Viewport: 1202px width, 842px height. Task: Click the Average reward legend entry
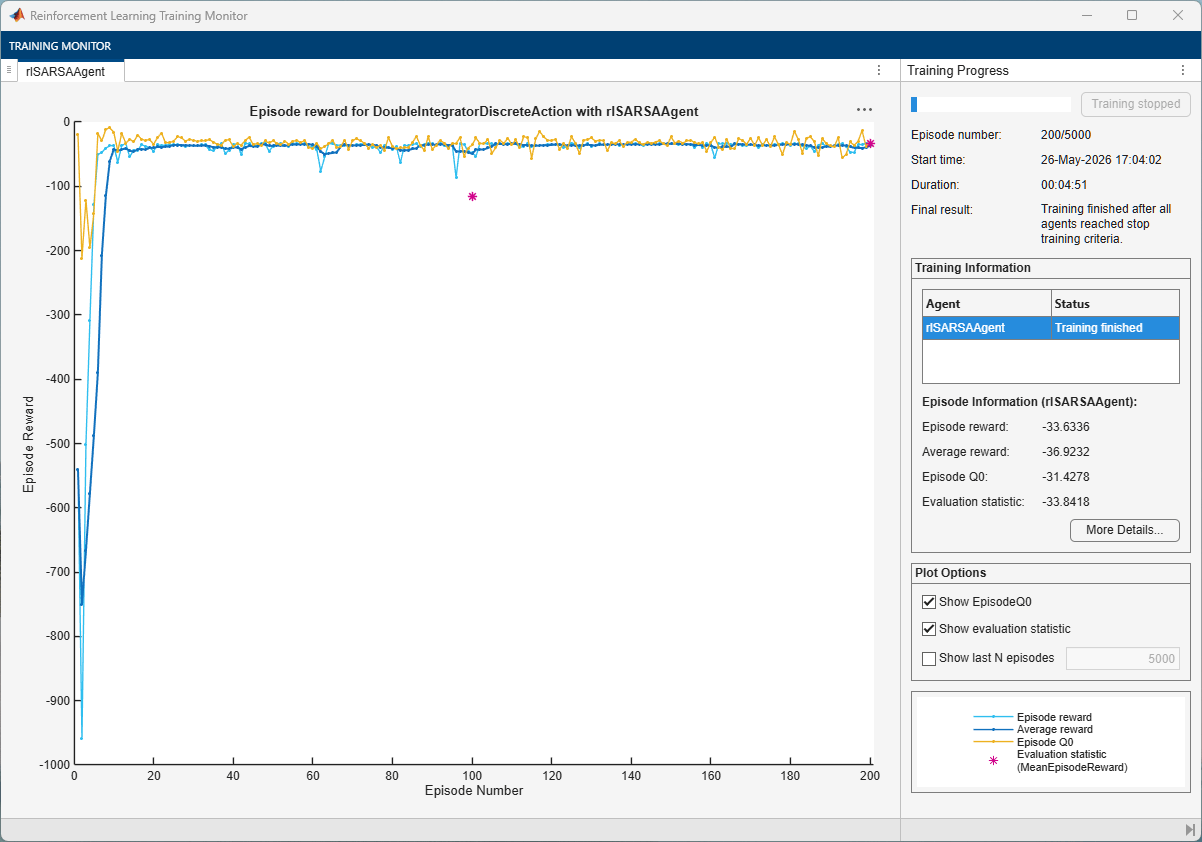point(1032,729)
